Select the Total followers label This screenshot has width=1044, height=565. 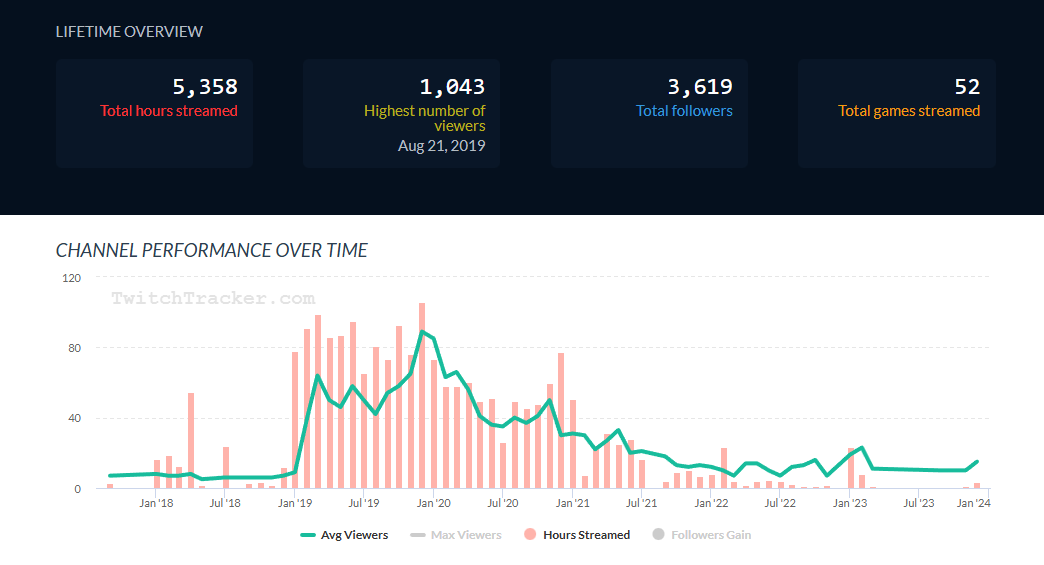click(684, 111)
